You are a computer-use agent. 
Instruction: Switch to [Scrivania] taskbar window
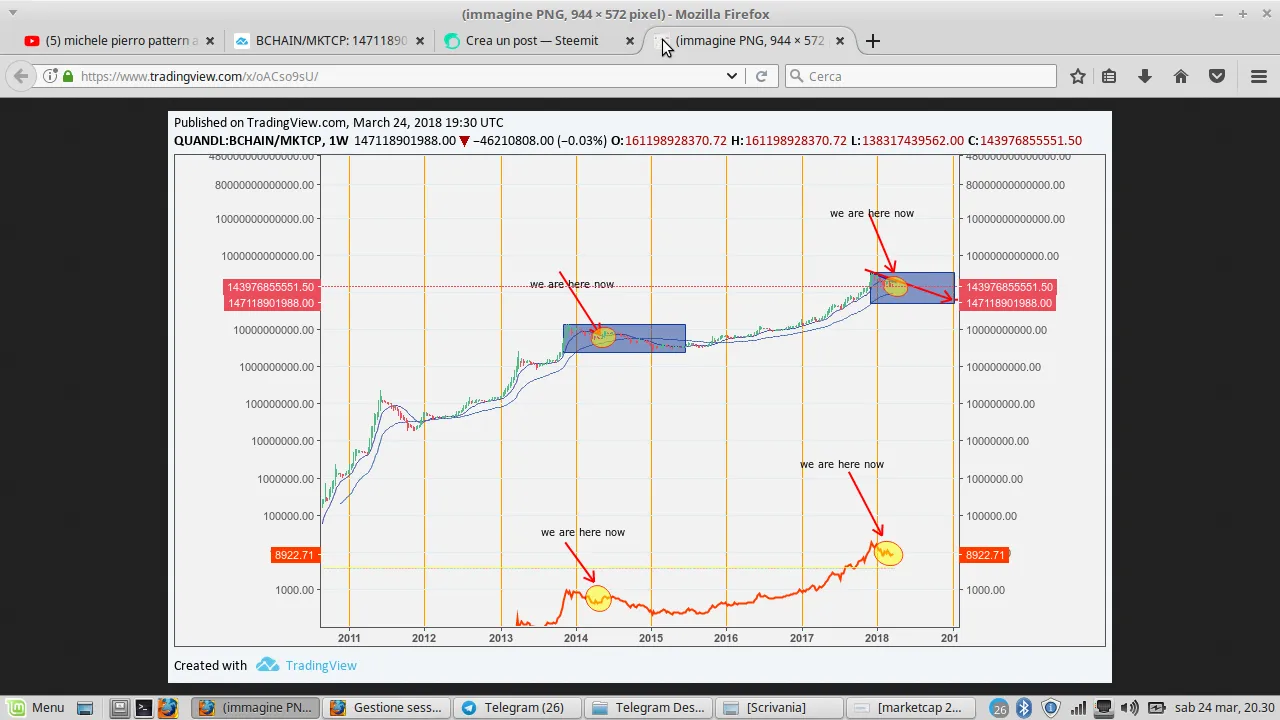[780, 708]
